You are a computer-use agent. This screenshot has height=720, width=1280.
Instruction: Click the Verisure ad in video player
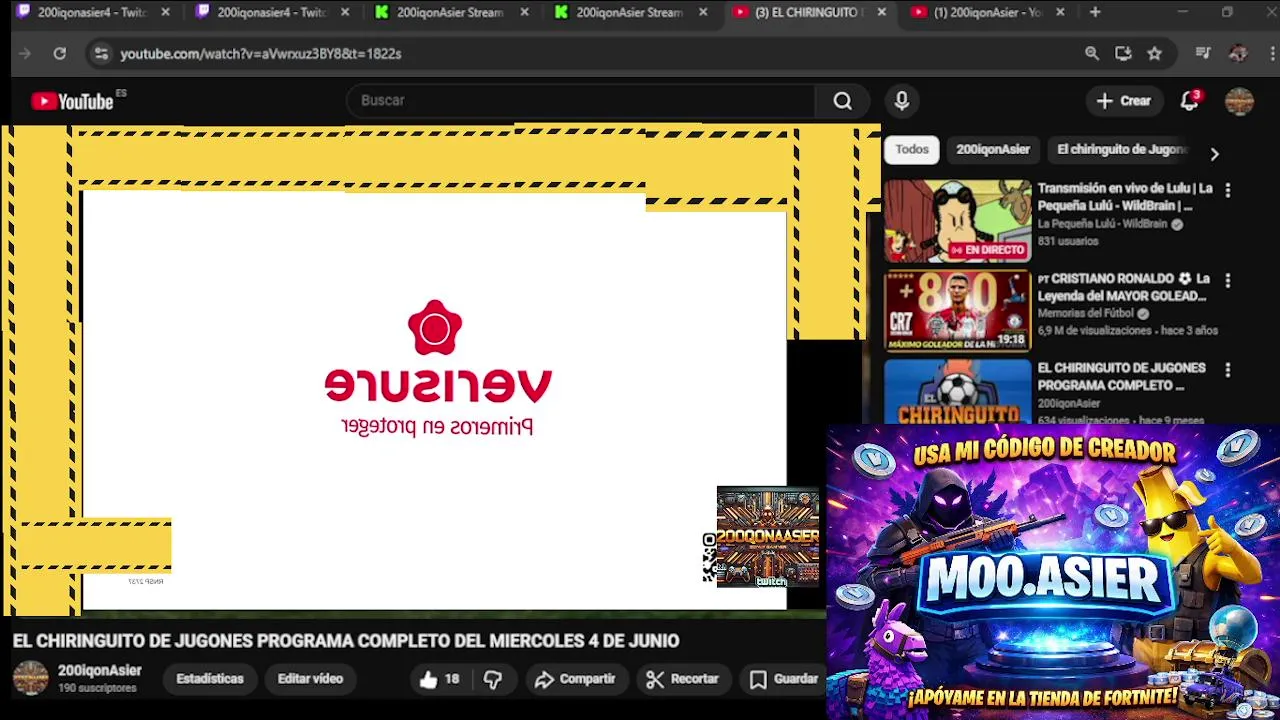(436, 368)
